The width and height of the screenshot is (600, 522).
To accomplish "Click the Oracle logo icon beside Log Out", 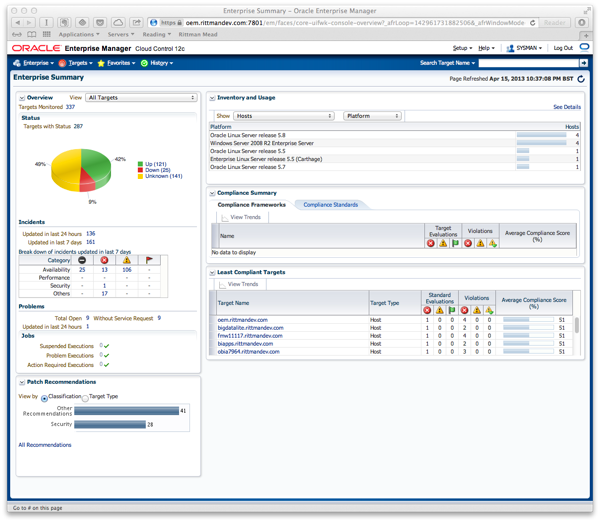I will click(x=584, y=47).
